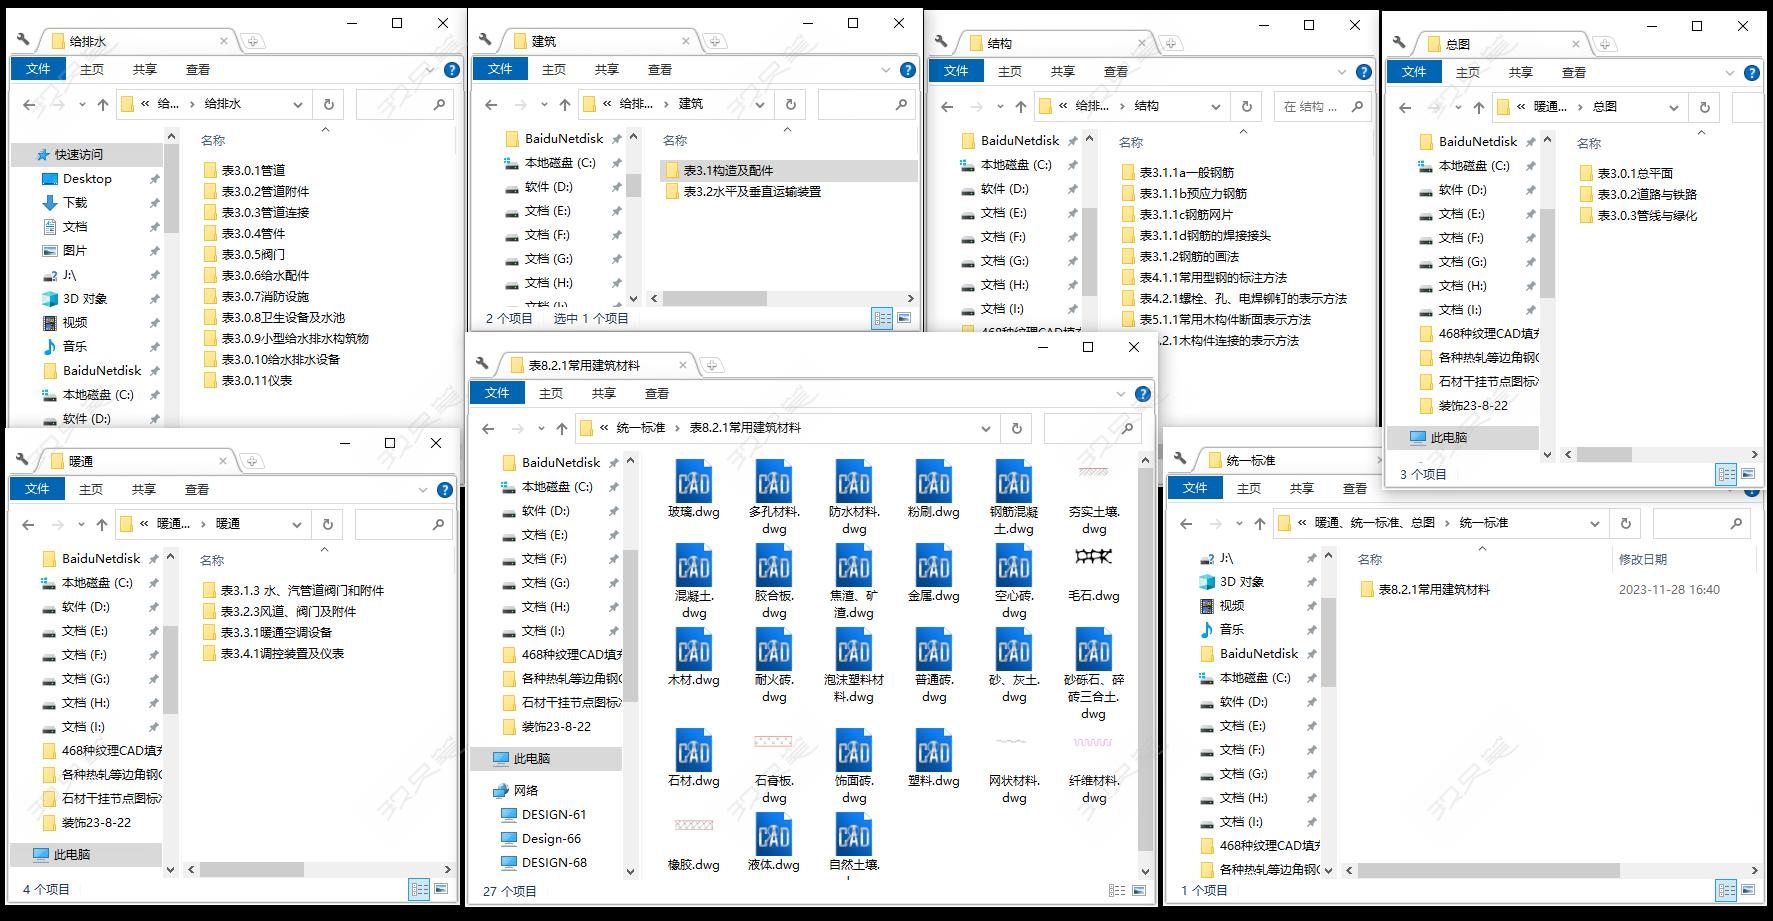Expand address bar dropdown in 给排水 window
This screenshot has width=1773, height=921.
click(298, 104)
